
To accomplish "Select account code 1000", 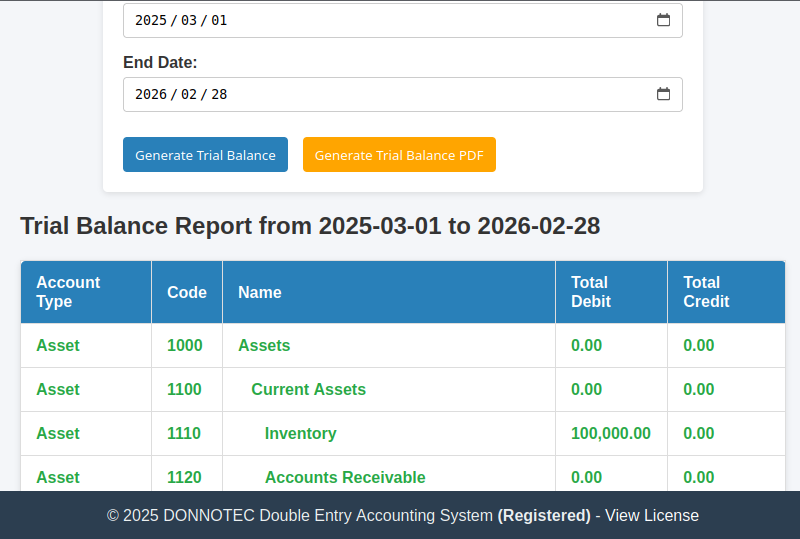I will pyautogui.click(x=185, y=346).
